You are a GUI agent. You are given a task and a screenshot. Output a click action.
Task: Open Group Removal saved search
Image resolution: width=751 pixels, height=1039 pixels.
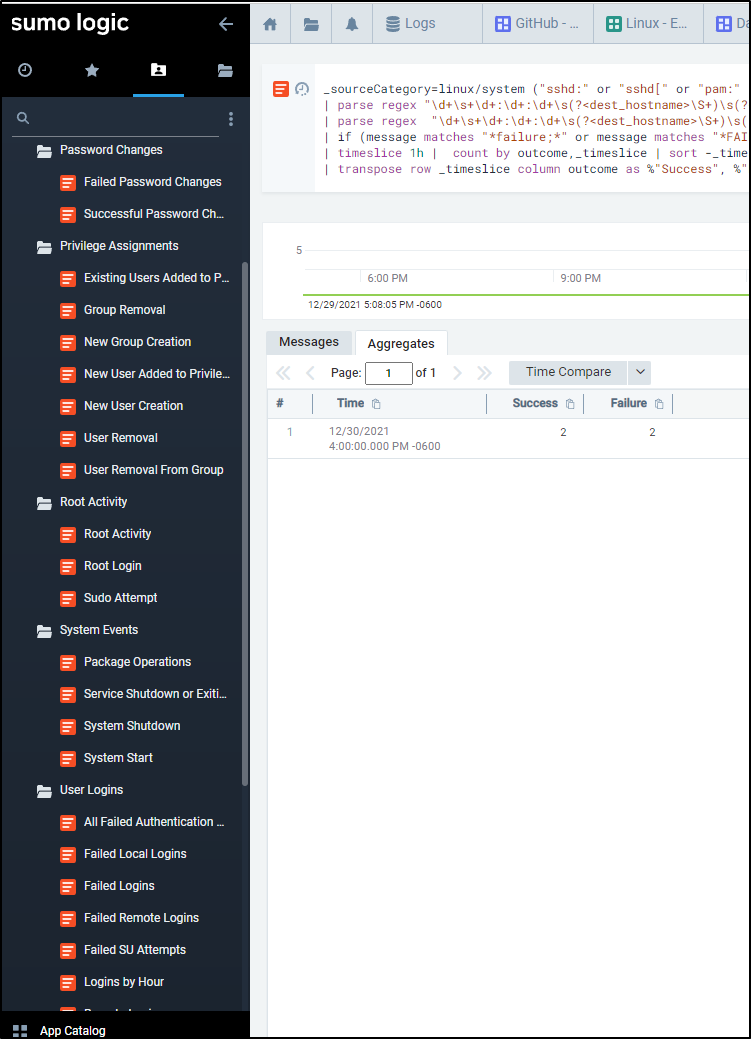tap(125, 309)
